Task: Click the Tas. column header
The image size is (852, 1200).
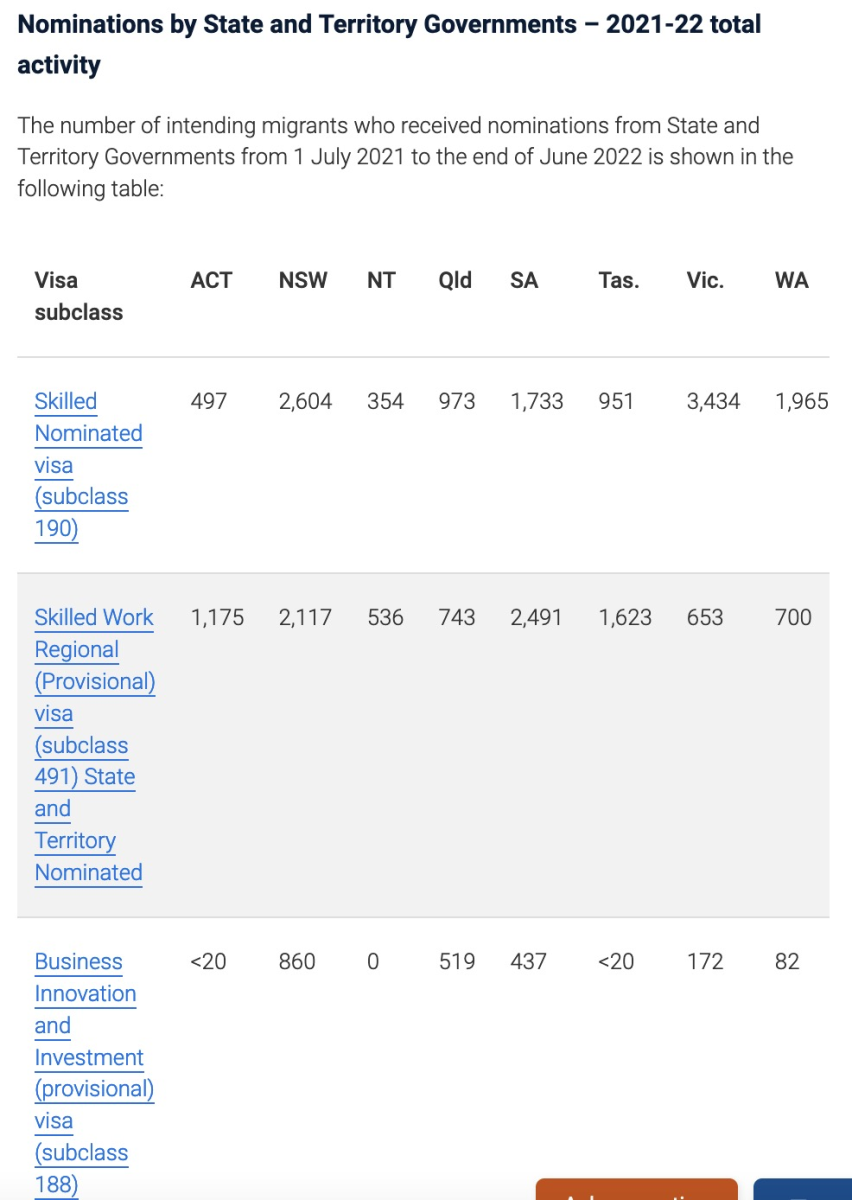Action: click(619, 281)
